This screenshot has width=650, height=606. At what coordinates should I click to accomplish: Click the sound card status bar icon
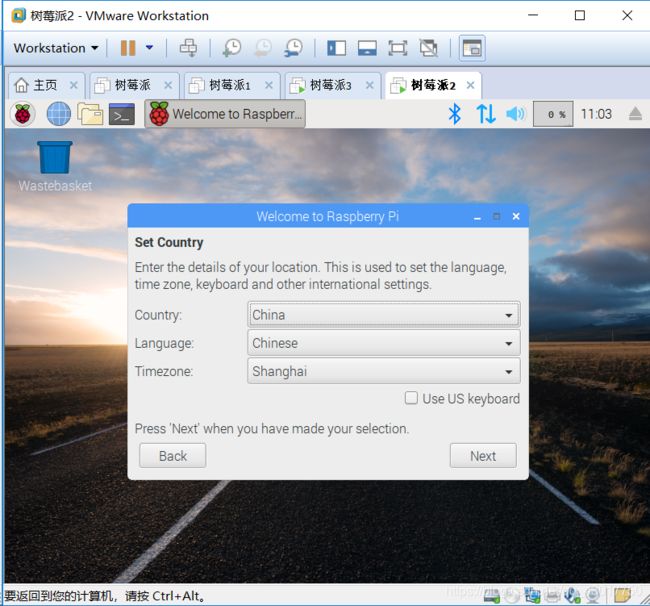(572, 596)
